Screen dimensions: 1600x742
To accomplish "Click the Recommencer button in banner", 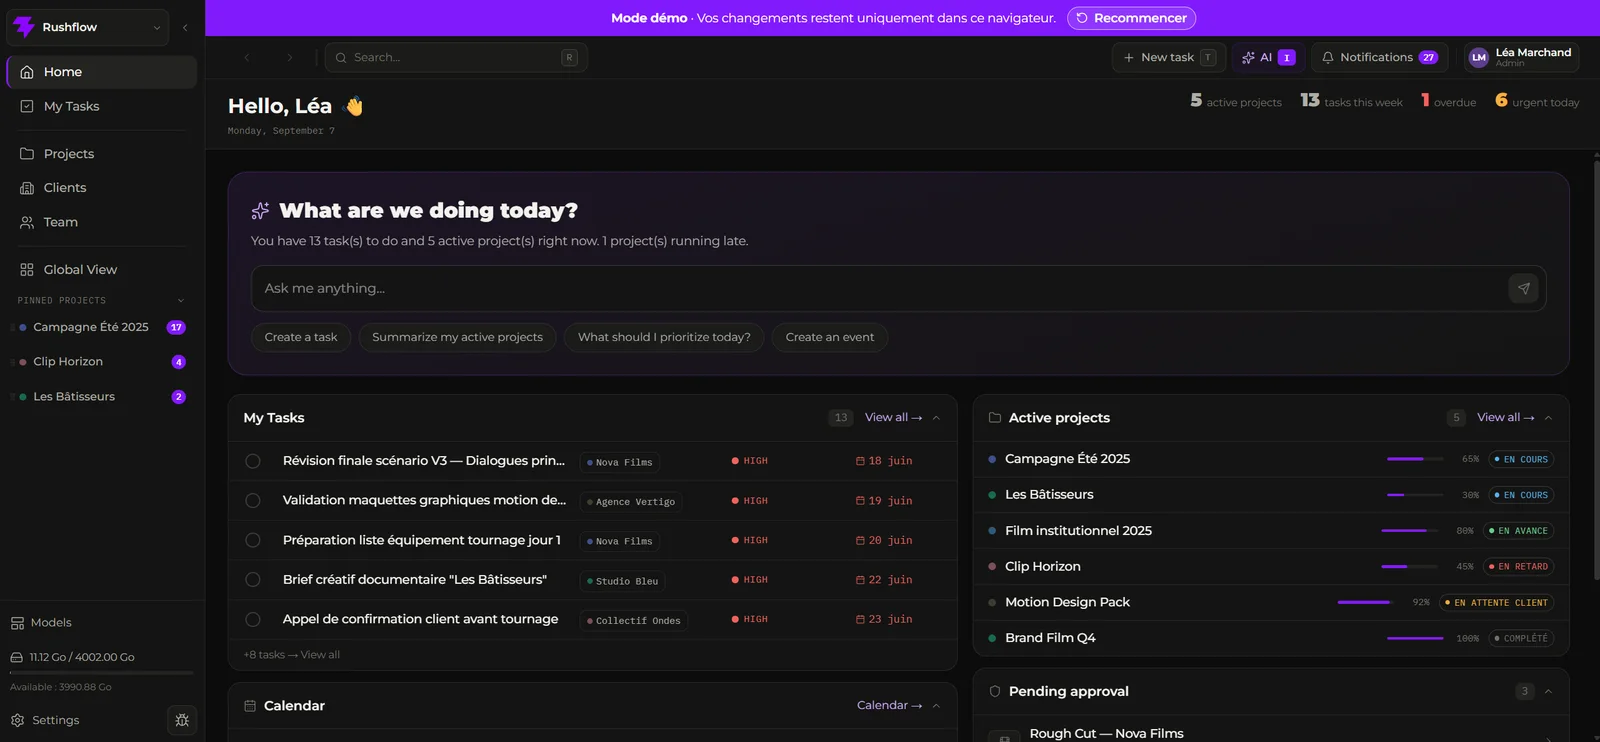I will [1131, 18].
